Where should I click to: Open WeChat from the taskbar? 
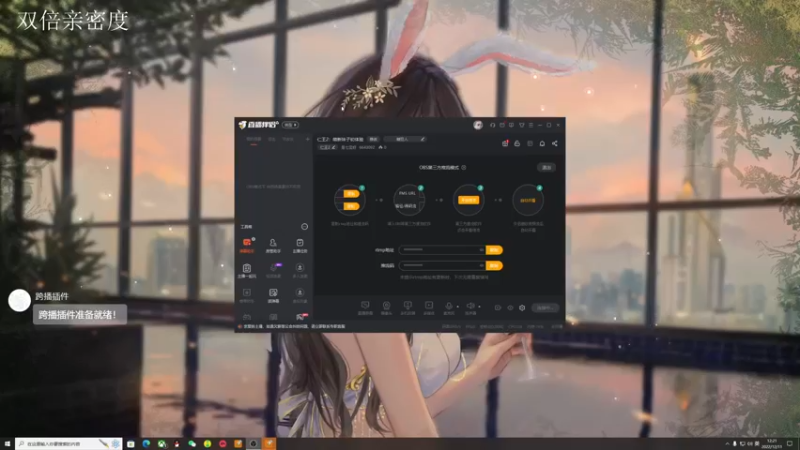[192, 444]
